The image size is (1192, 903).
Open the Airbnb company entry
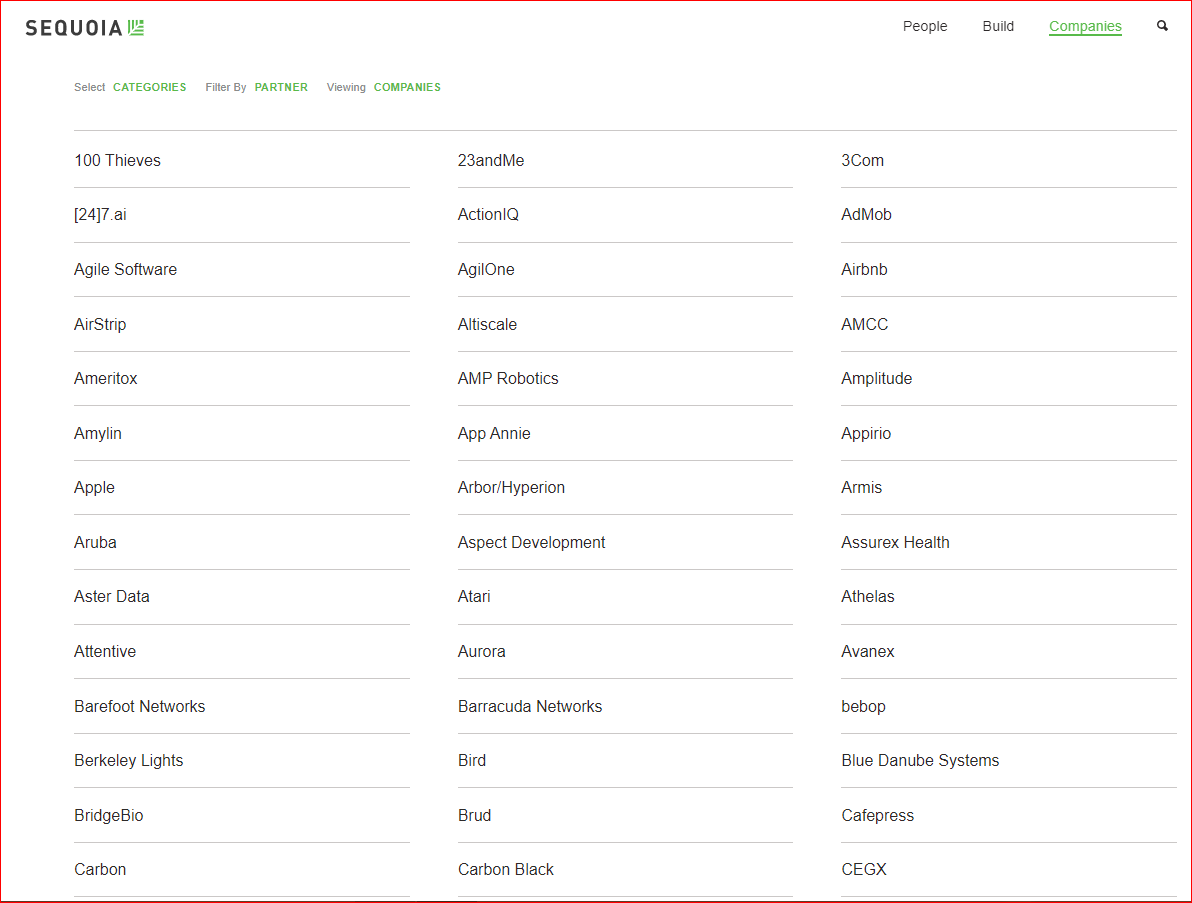[x=864, y=269]
